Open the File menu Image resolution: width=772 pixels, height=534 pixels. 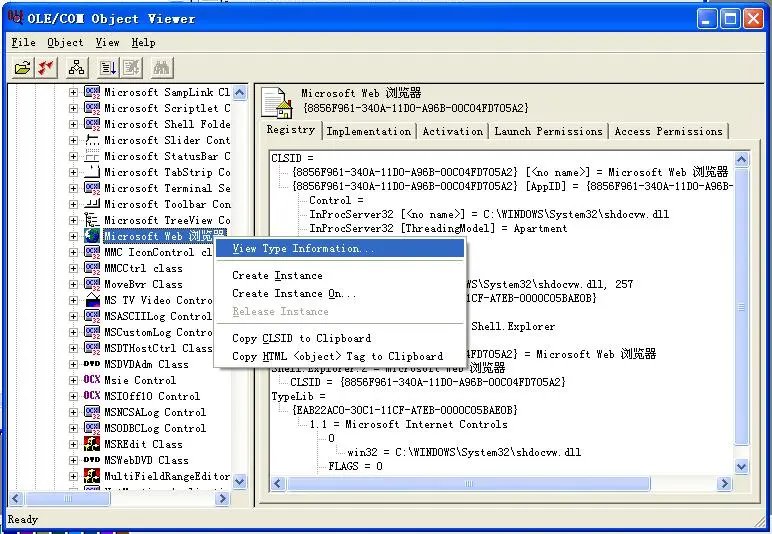coord(24,43)
